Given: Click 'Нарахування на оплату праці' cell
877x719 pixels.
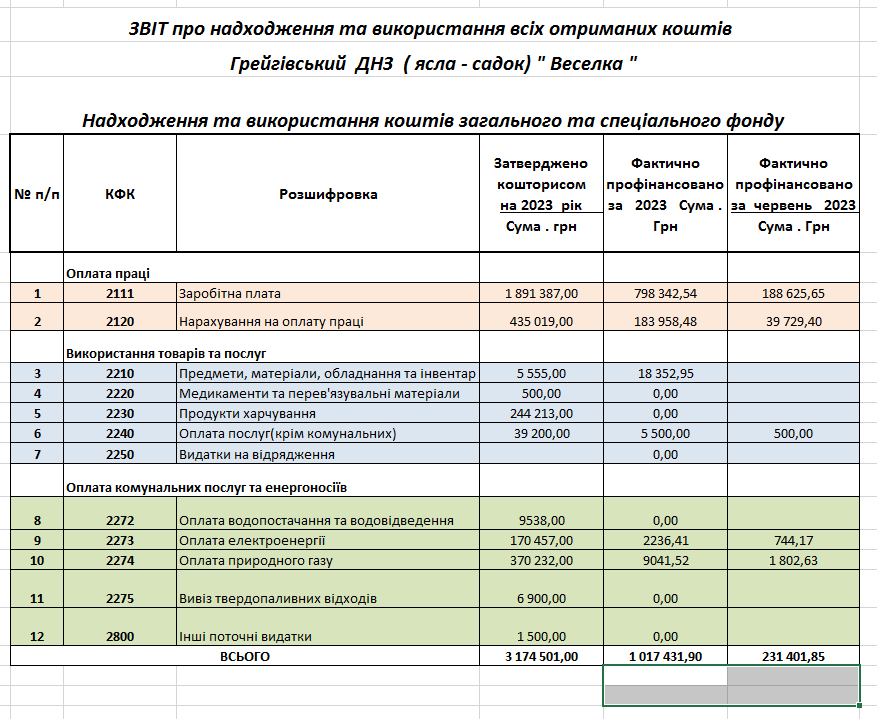Looking at the screenshot, I should [328, 317].
